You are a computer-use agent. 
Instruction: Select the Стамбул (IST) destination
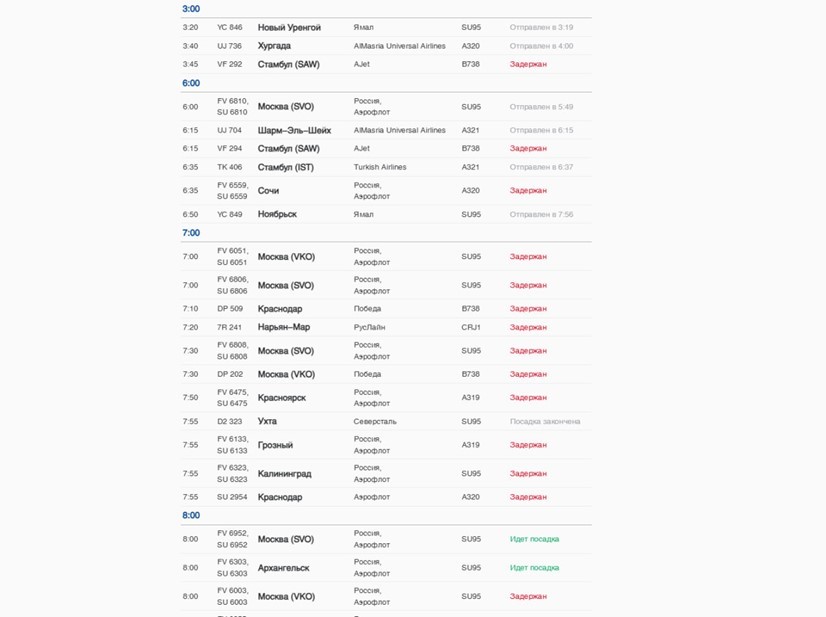coord(285,167)
